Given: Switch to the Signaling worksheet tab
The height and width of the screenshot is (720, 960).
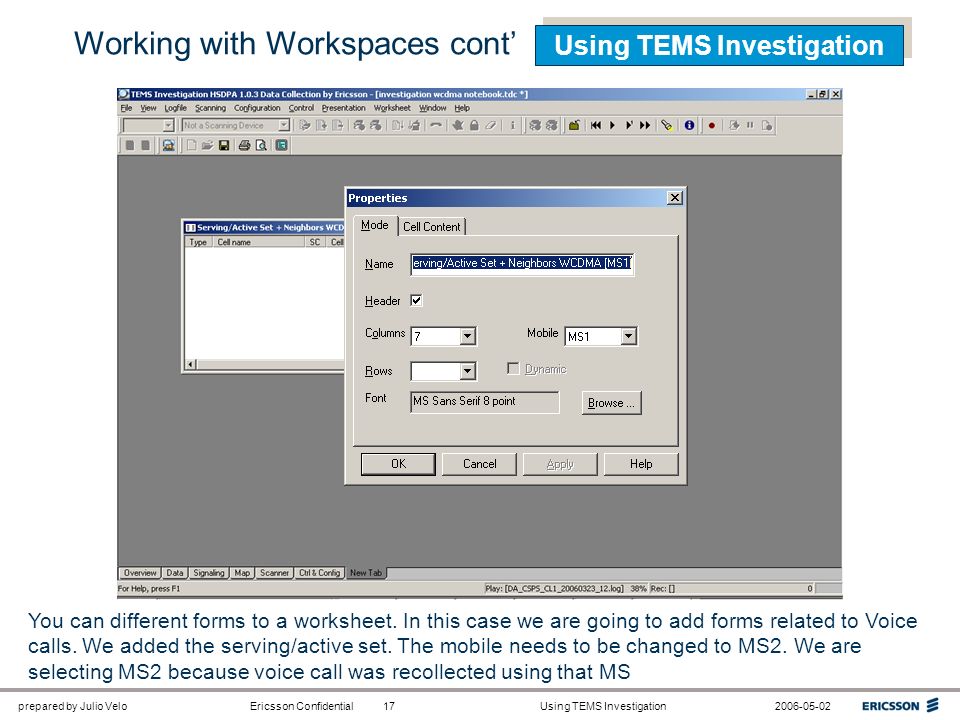Looking at the screenshot, I should (x=209, y=573).
